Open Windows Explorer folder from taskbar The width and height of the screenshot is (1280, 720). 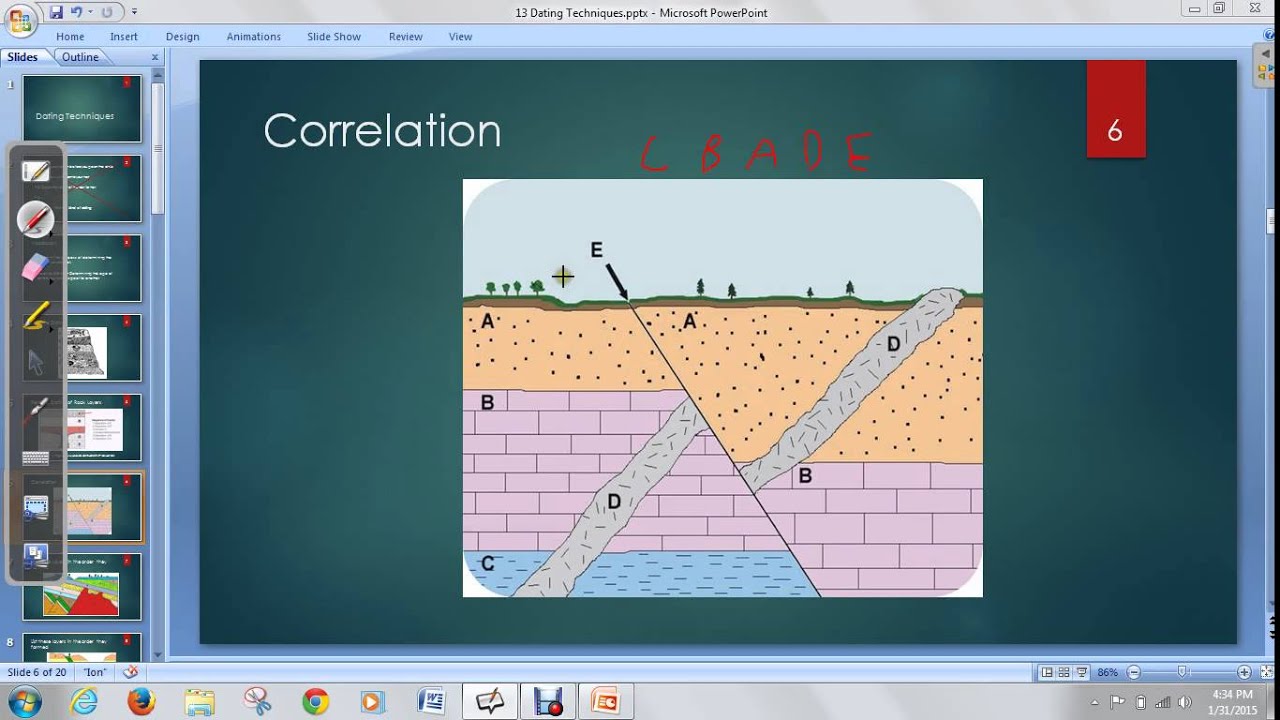[x=199, y=702]
